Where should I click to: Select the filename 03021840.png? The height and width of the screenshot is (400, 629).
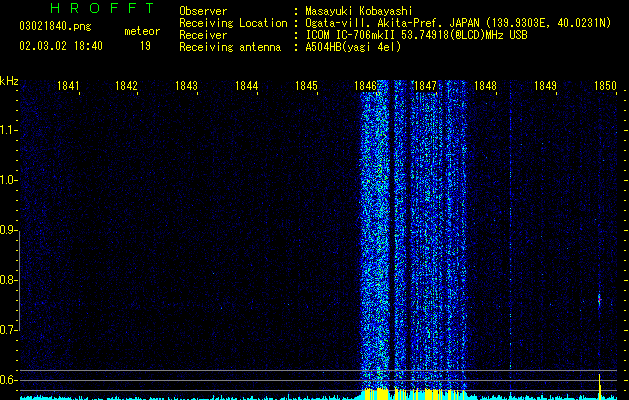click(x=55, y=27)
